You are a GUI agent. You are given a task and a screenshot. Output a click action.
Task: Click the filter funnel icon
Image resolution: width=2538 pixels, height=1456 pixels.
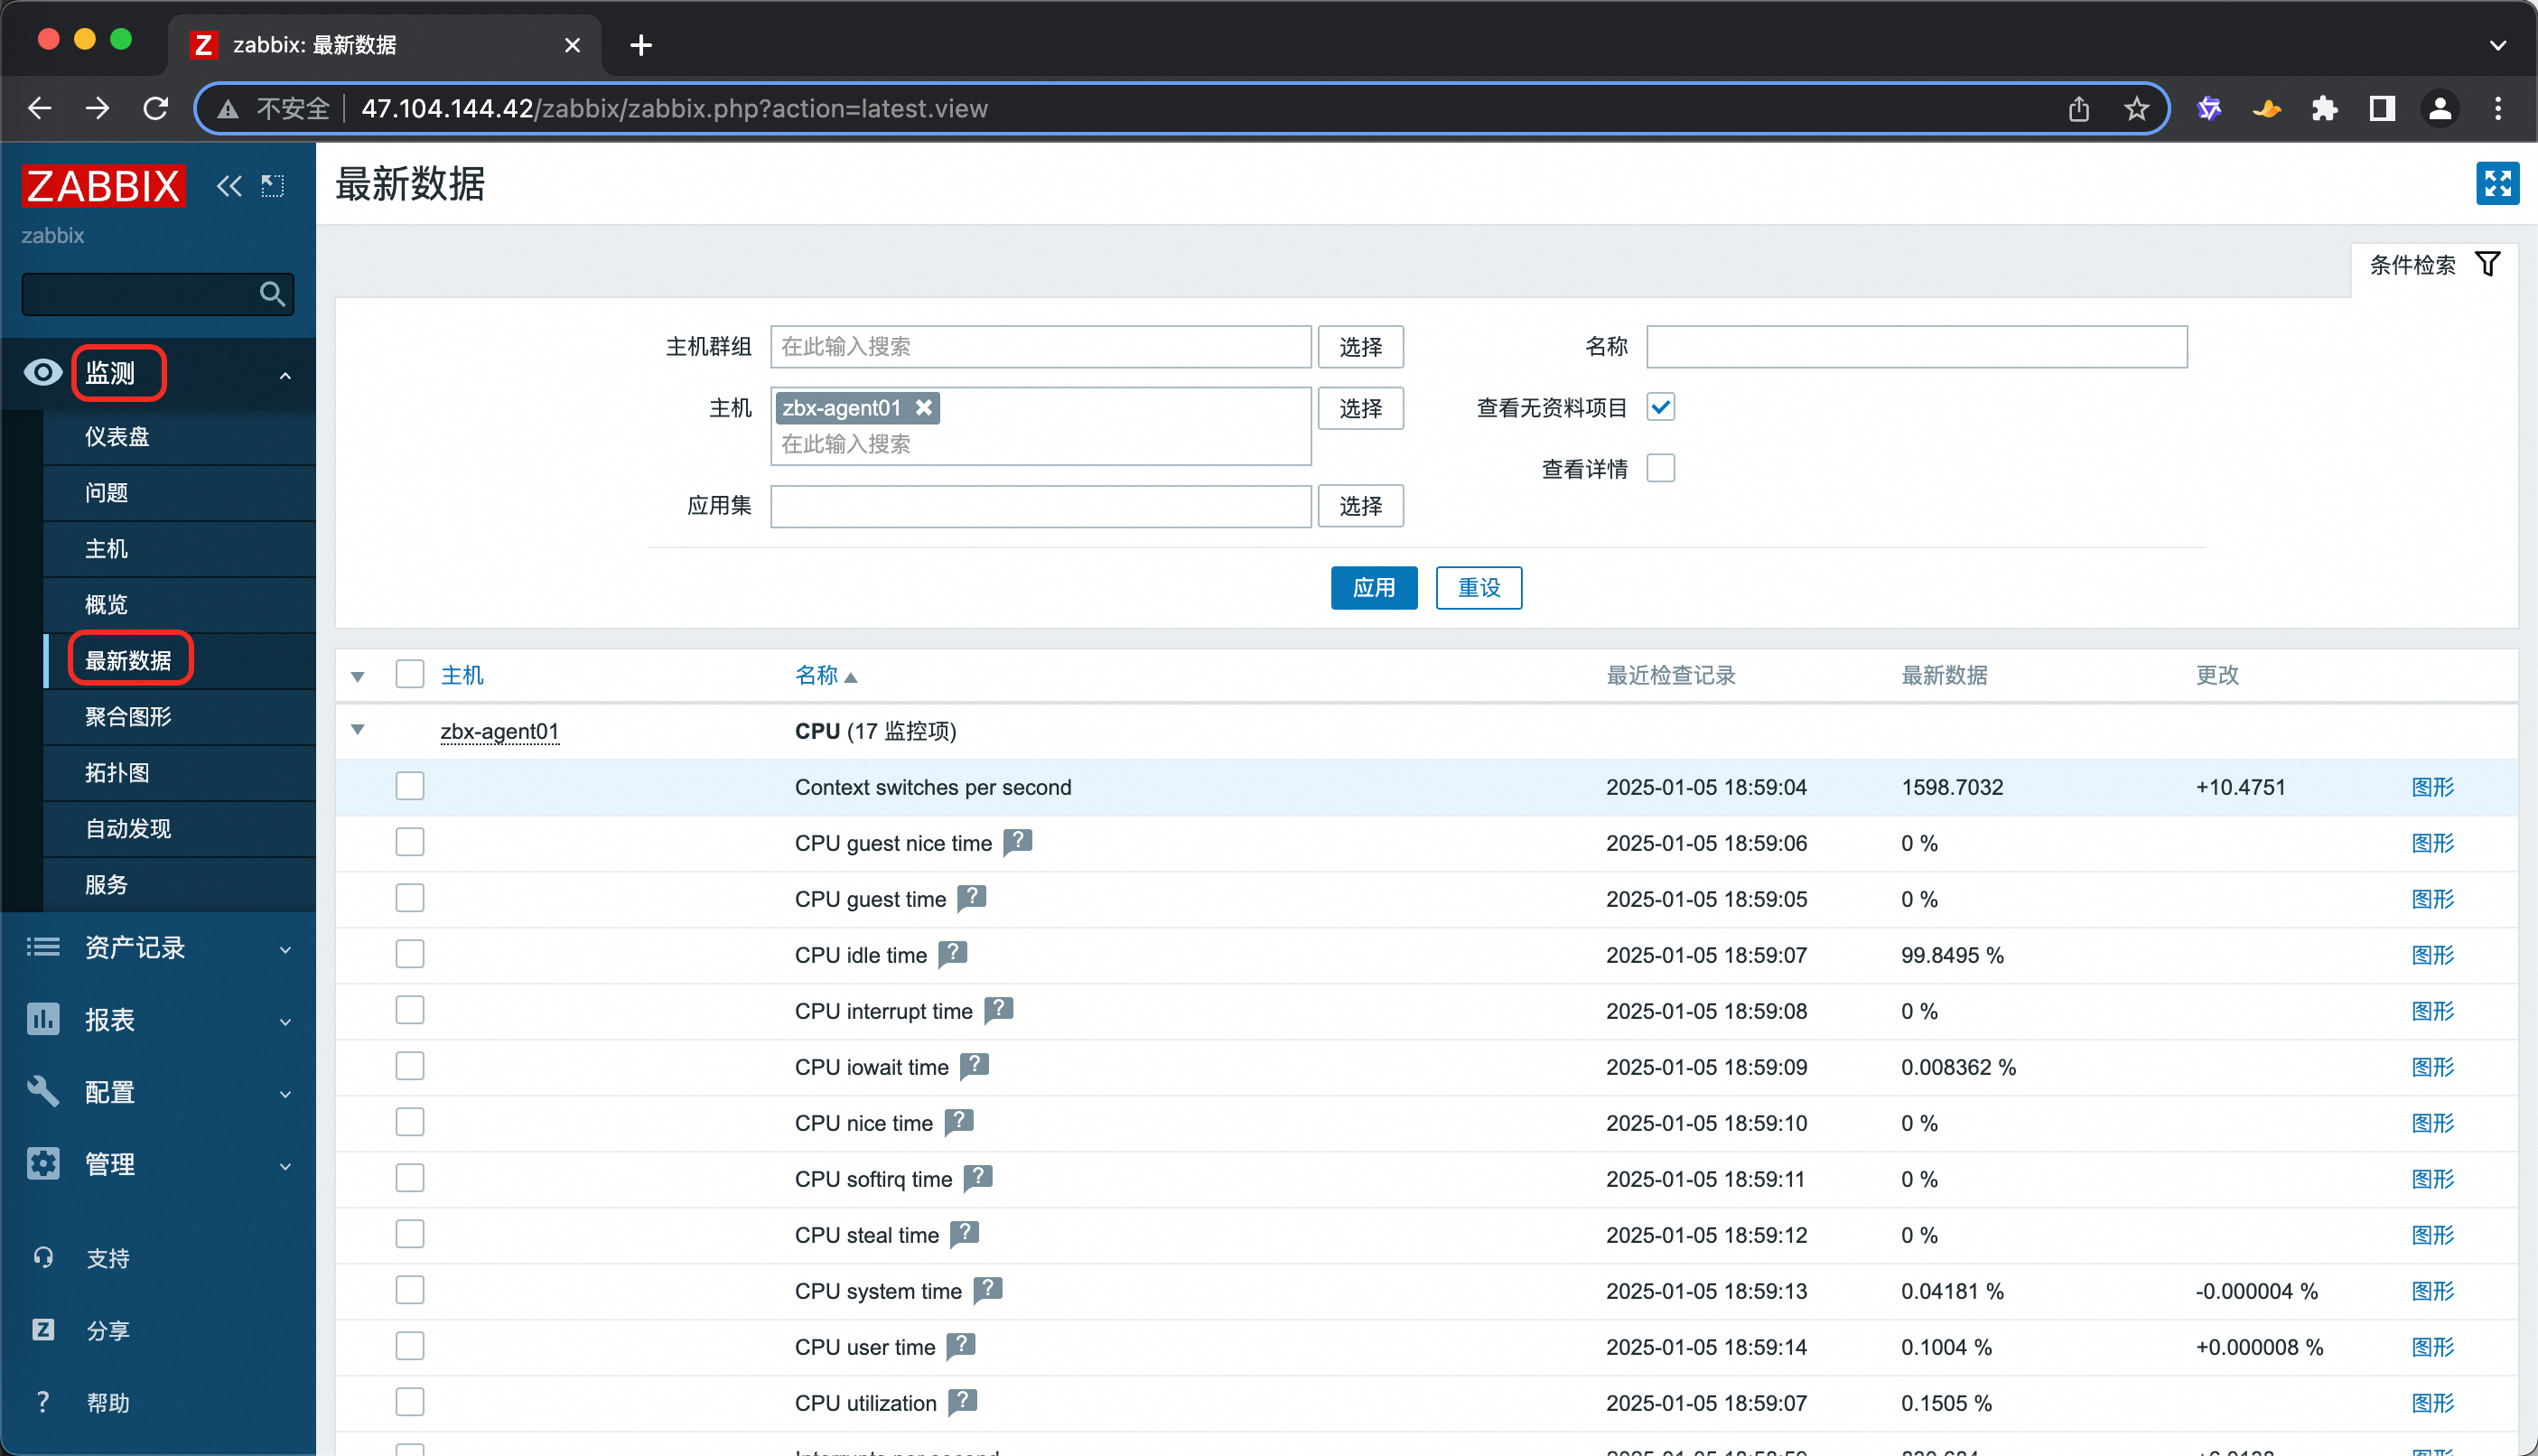point(2487,264)
